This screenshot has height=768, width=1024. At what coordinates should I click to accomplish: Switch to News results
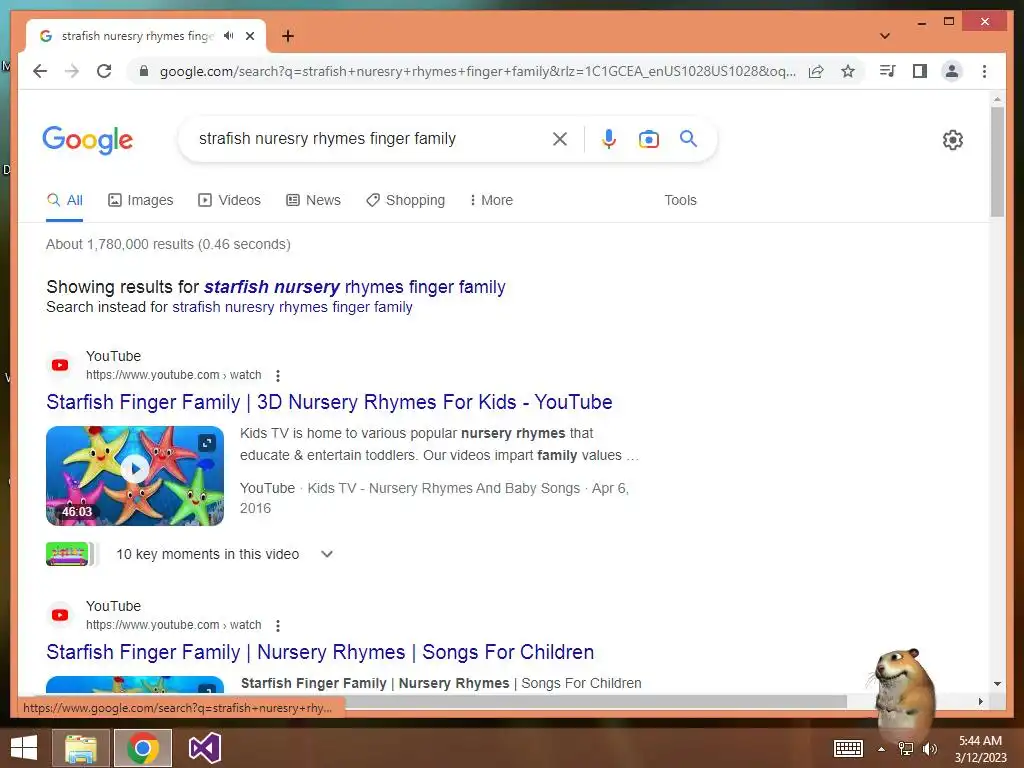coord(313,200)
